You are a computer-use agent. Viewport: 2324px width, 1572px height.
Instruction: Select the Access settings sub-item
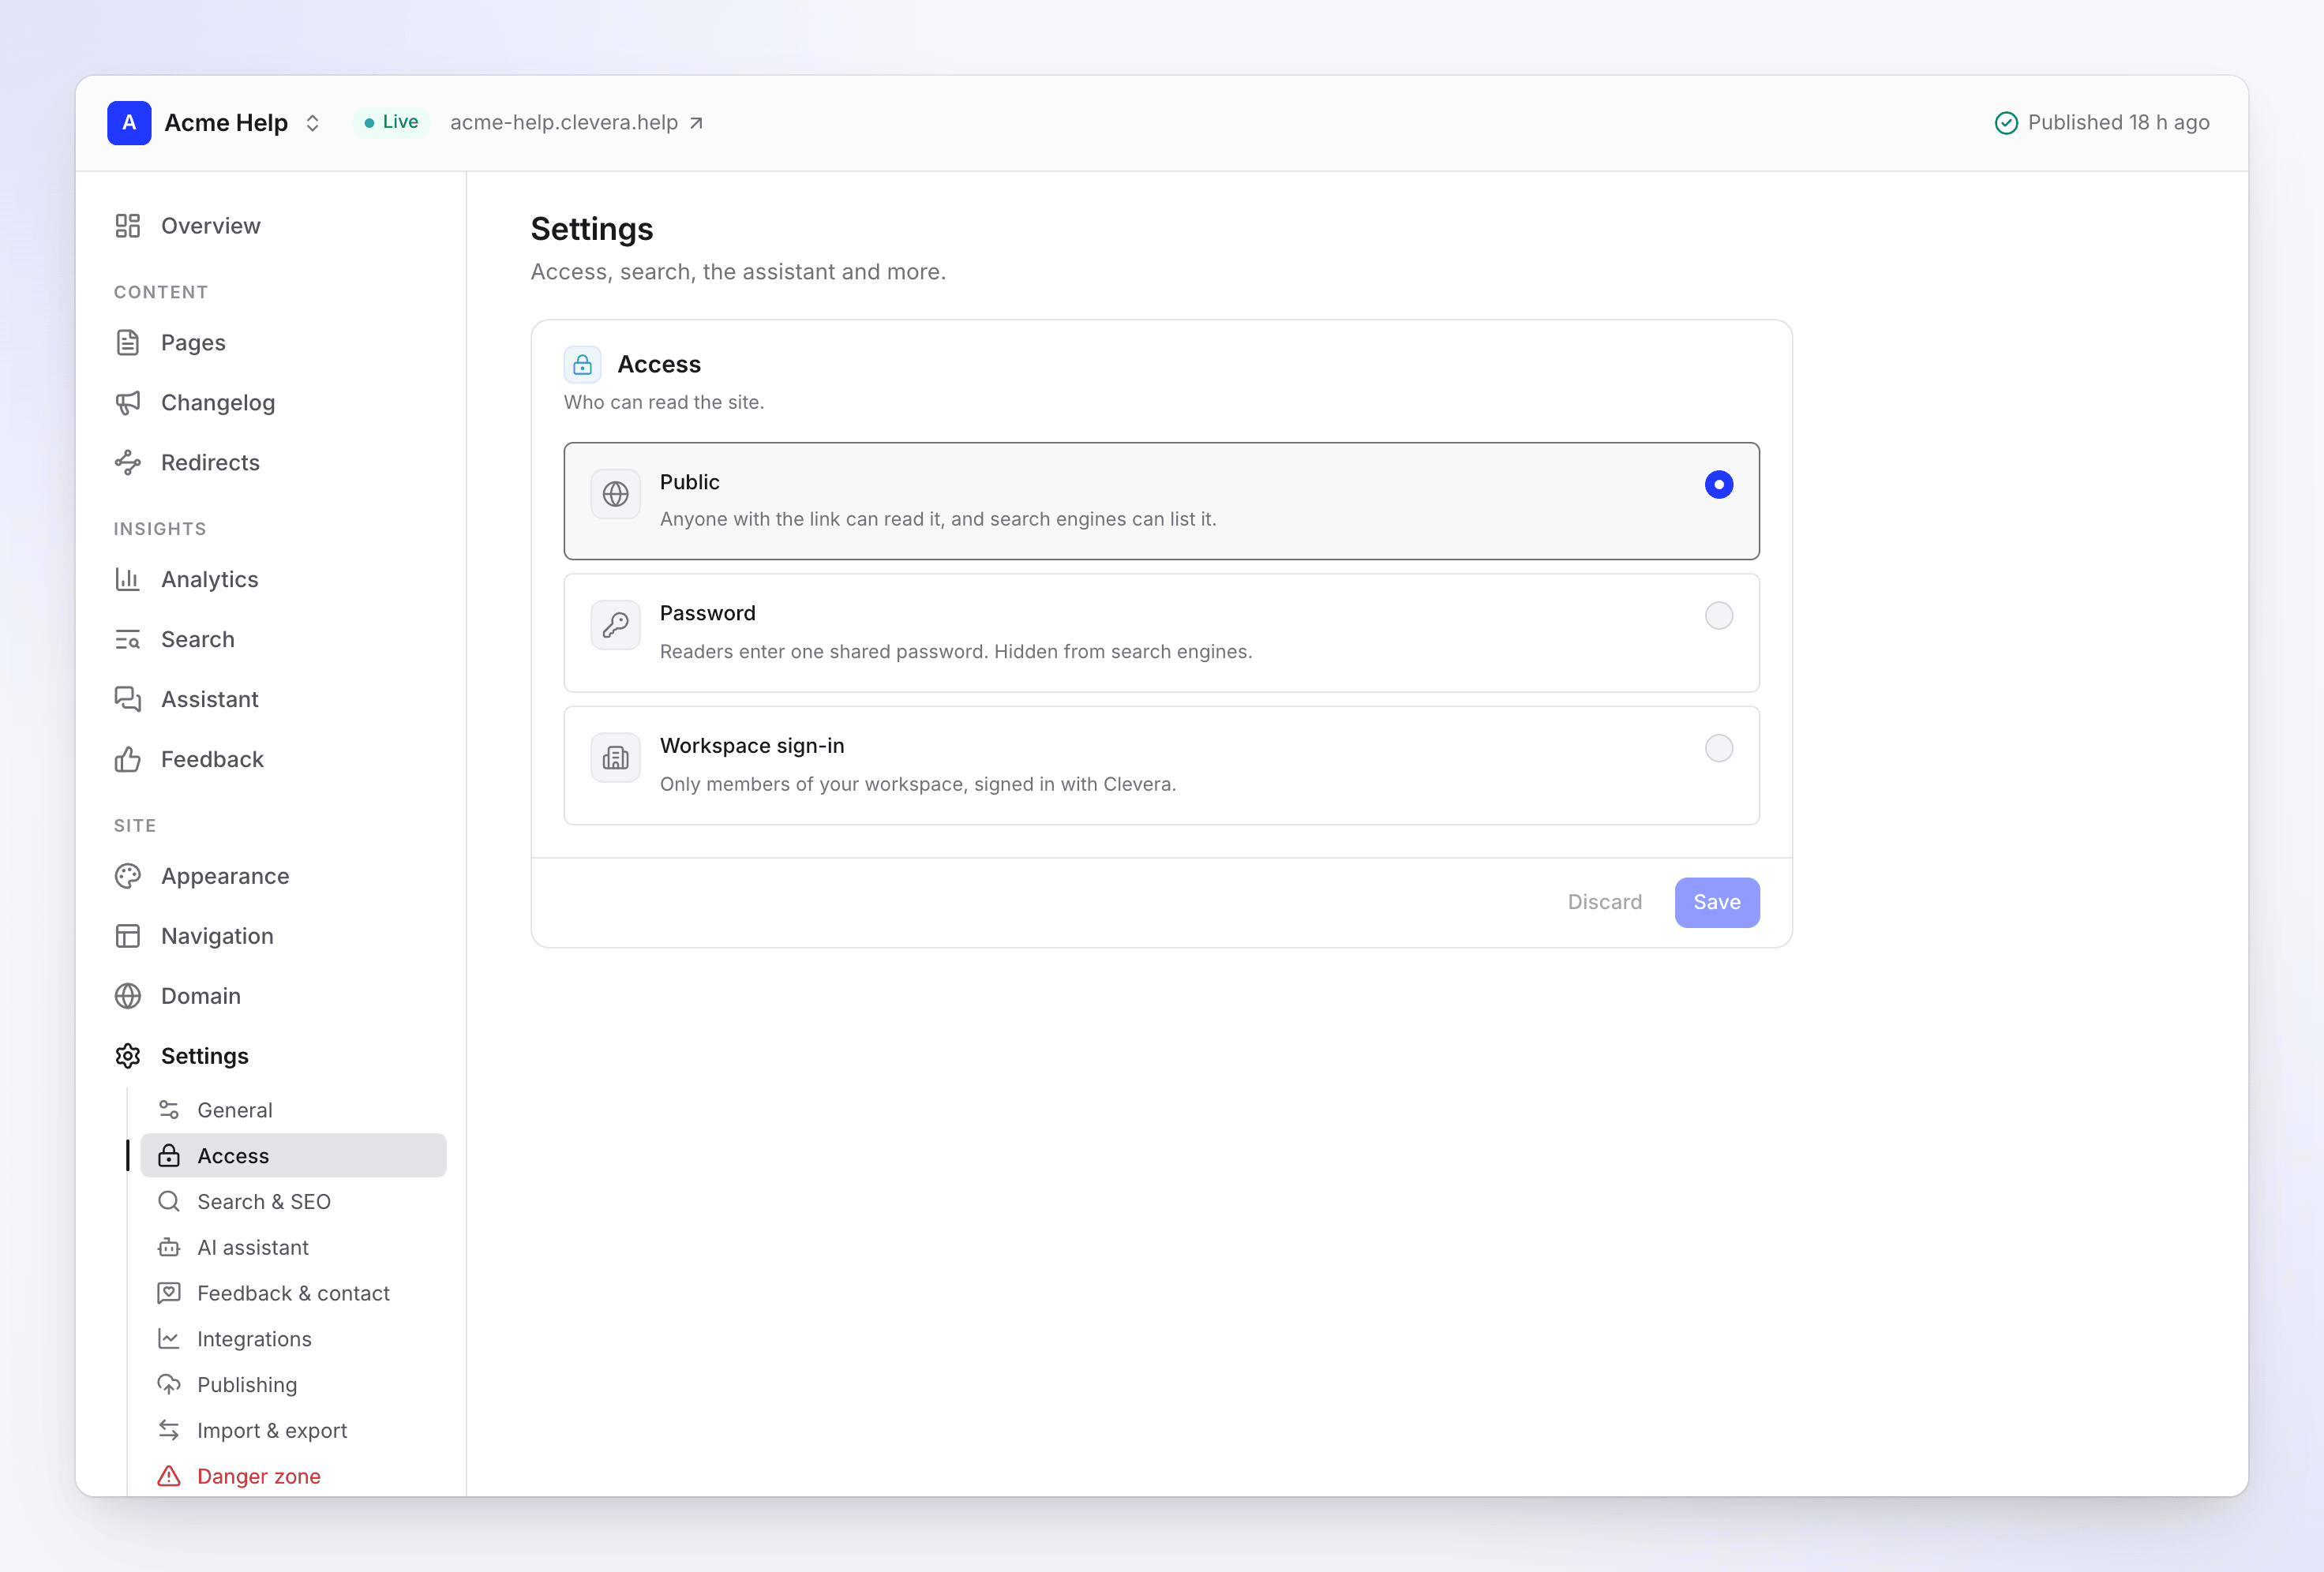click(x=293, y=1156)
